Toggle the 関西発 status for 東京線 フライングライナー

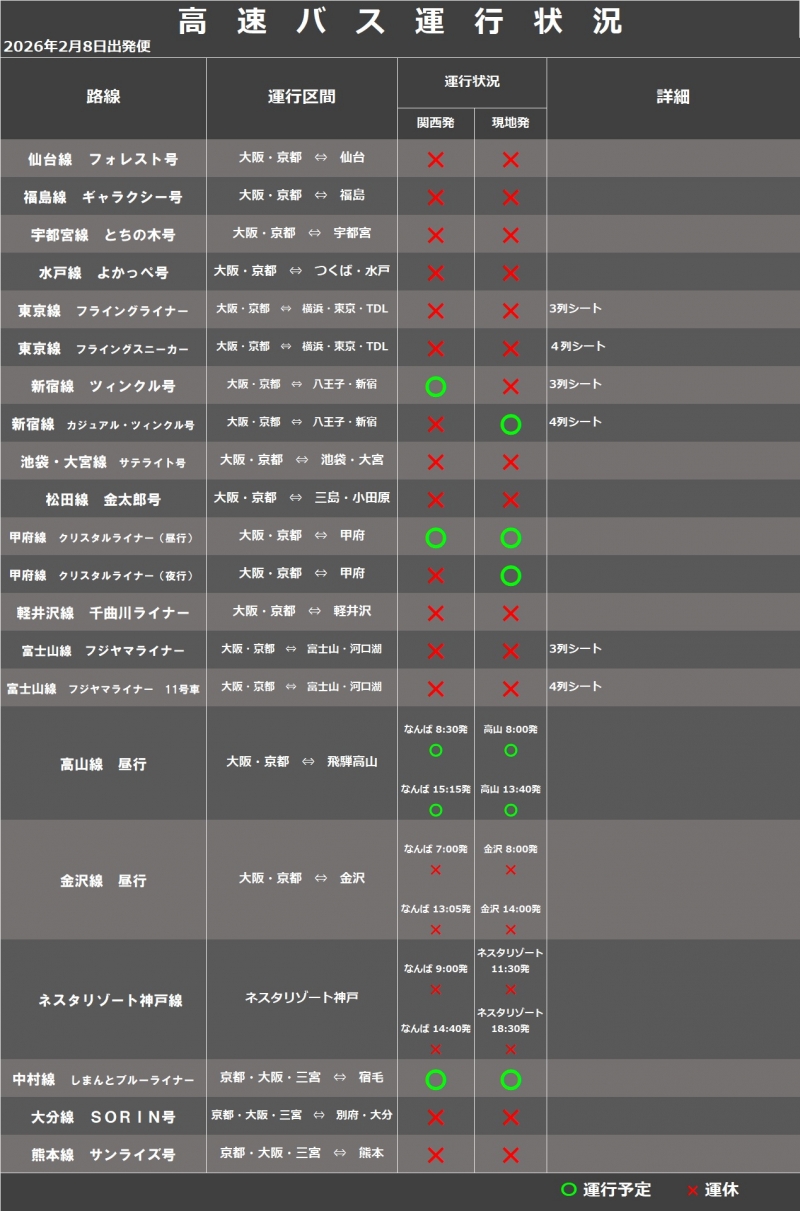coord(434,308)
